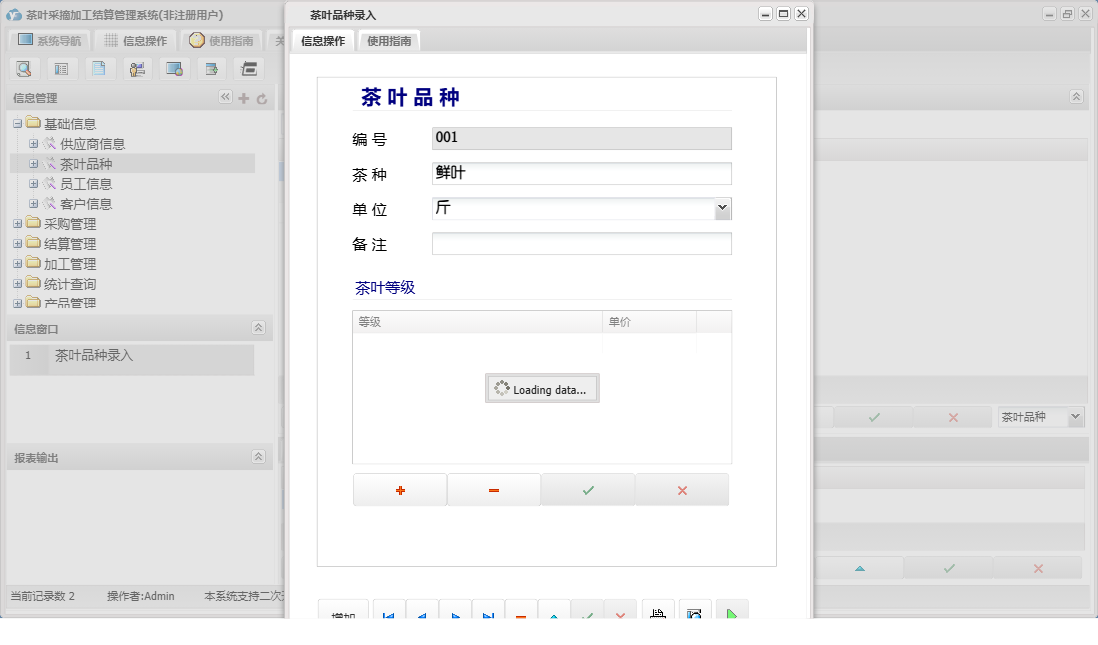This screenshot has height=645, width=1098.
Task: Jump to first record in dialog navigator
Action: pyautogui.click(x=389, y=611)
